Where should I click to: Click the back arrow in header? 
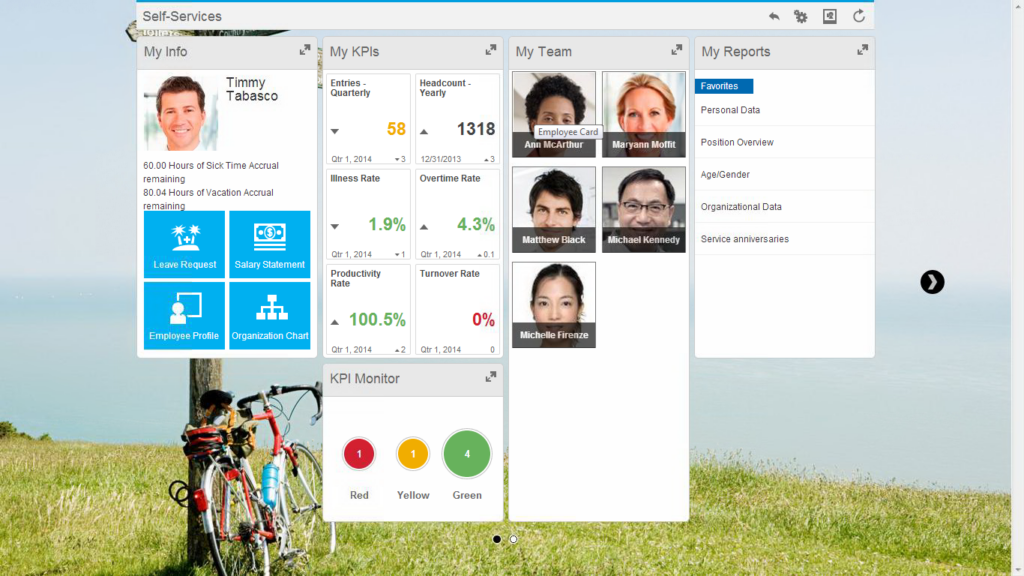tap(774, 16)
